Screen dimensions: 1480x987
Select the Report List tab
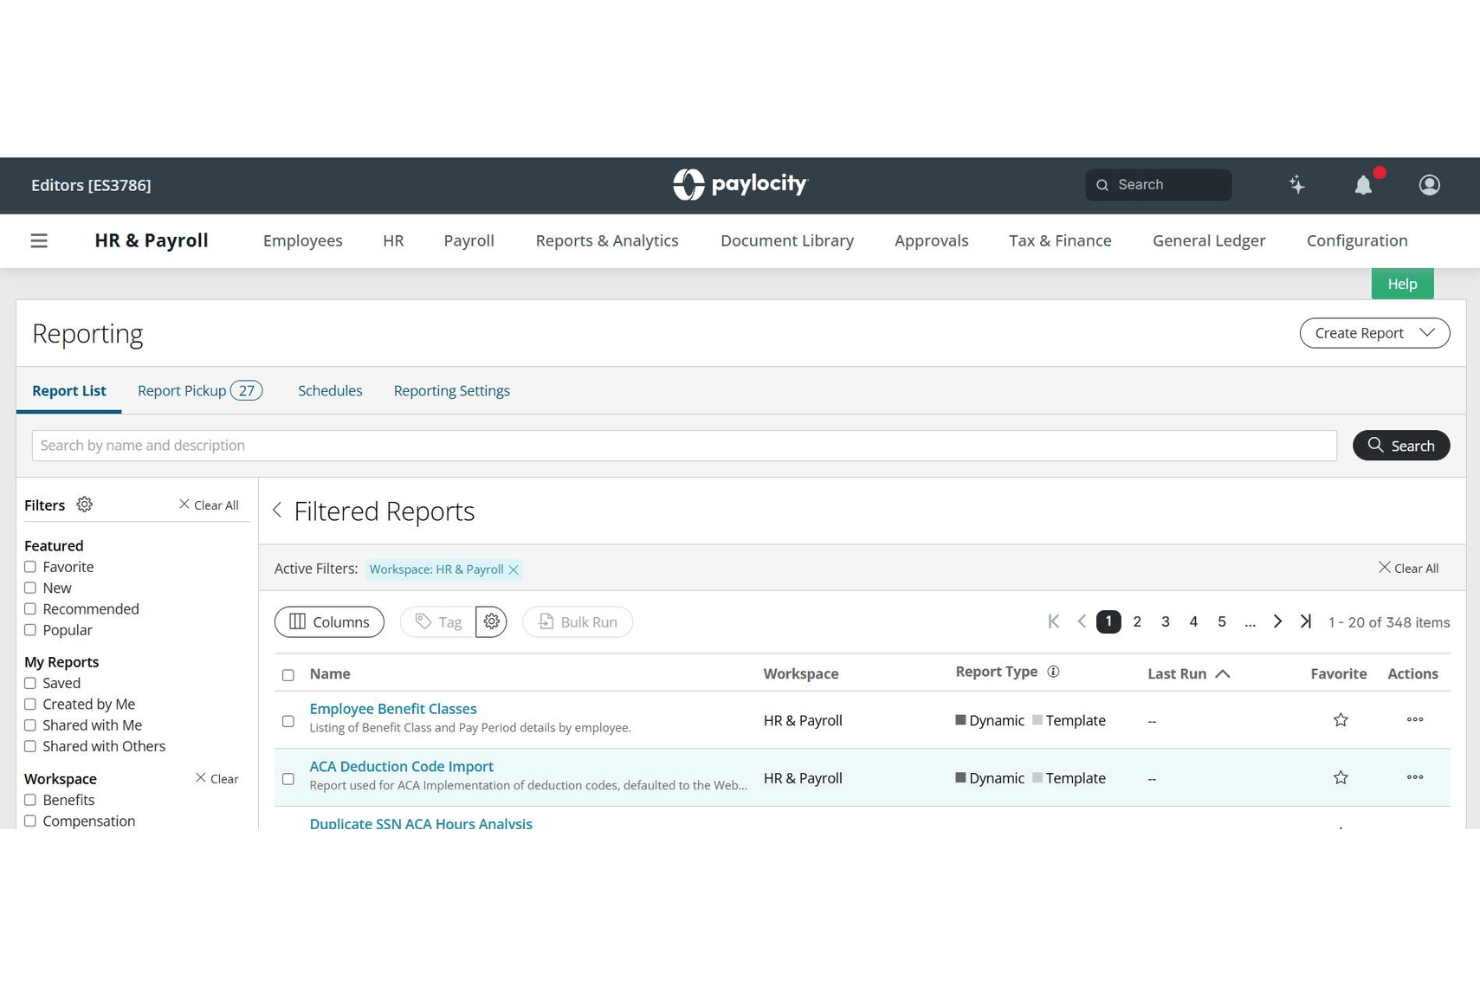[69, 391]
